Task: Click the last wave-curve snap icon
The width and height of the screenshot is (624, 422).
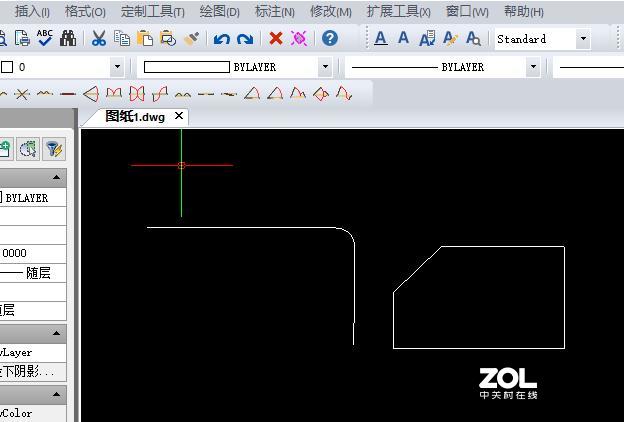Action: [x=344, y=94]
